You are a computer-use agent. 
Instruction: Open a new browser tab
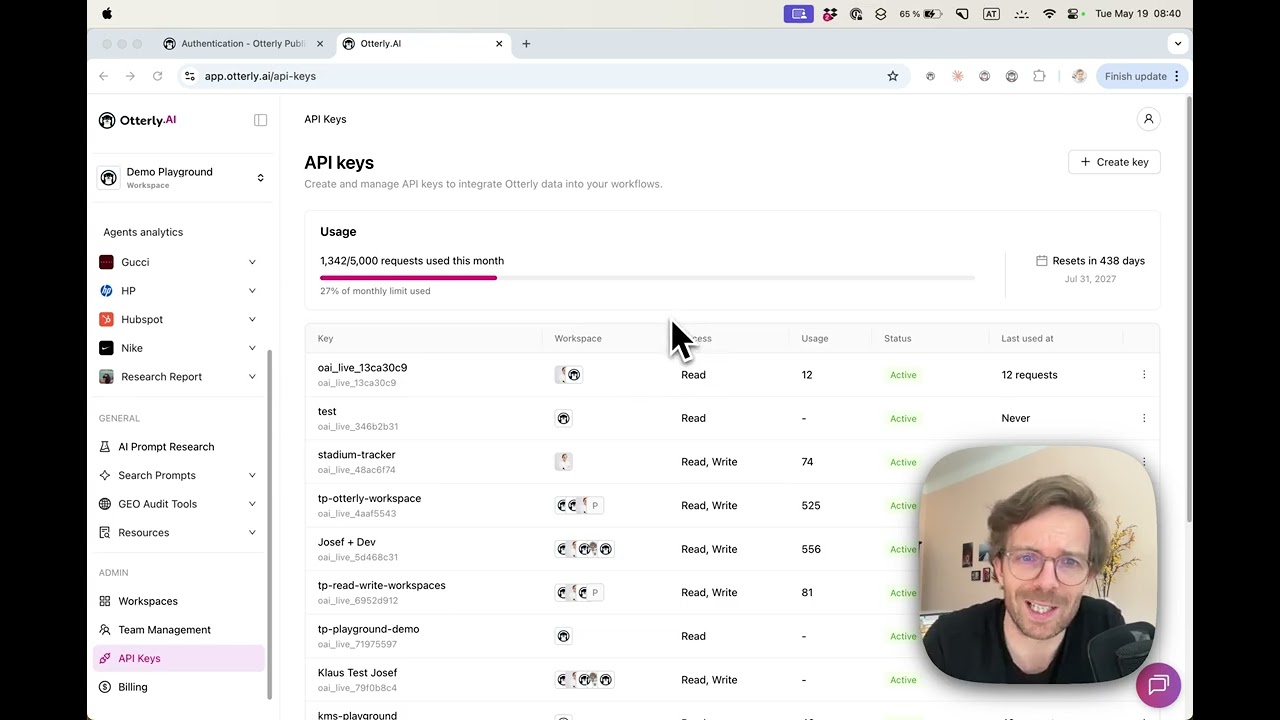(x=526, y=44)
